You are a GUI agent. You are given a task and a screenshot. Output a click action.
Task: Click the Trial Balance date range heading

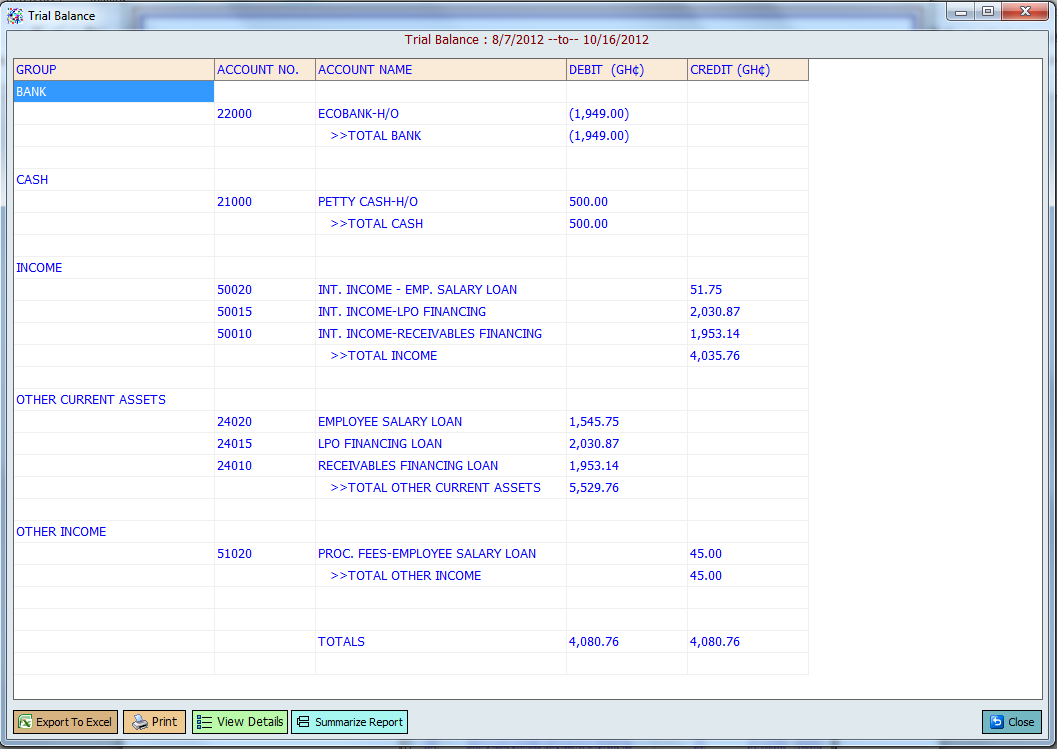tap(526, 40)
